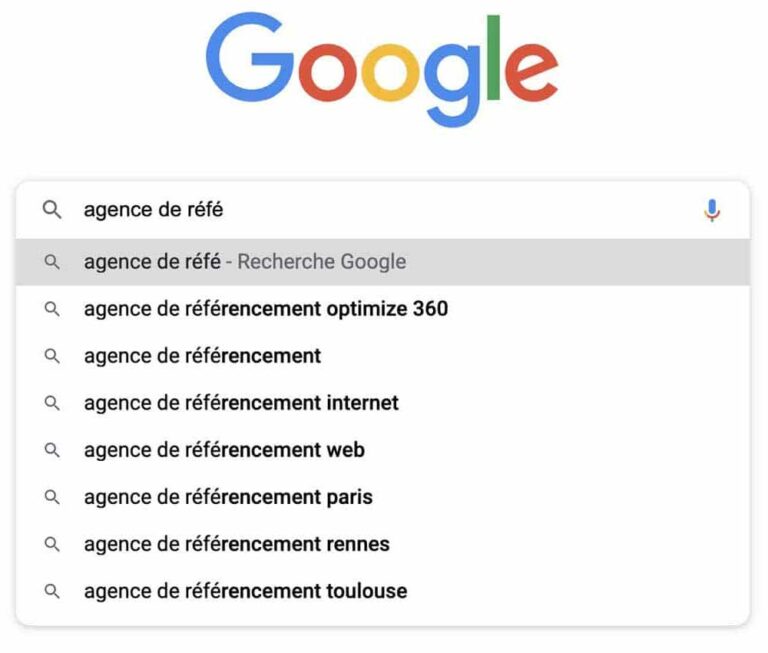Click magnifier icon beside "référencement web" suggestion
The image size is (768, 653).
(x=52, y=450)
